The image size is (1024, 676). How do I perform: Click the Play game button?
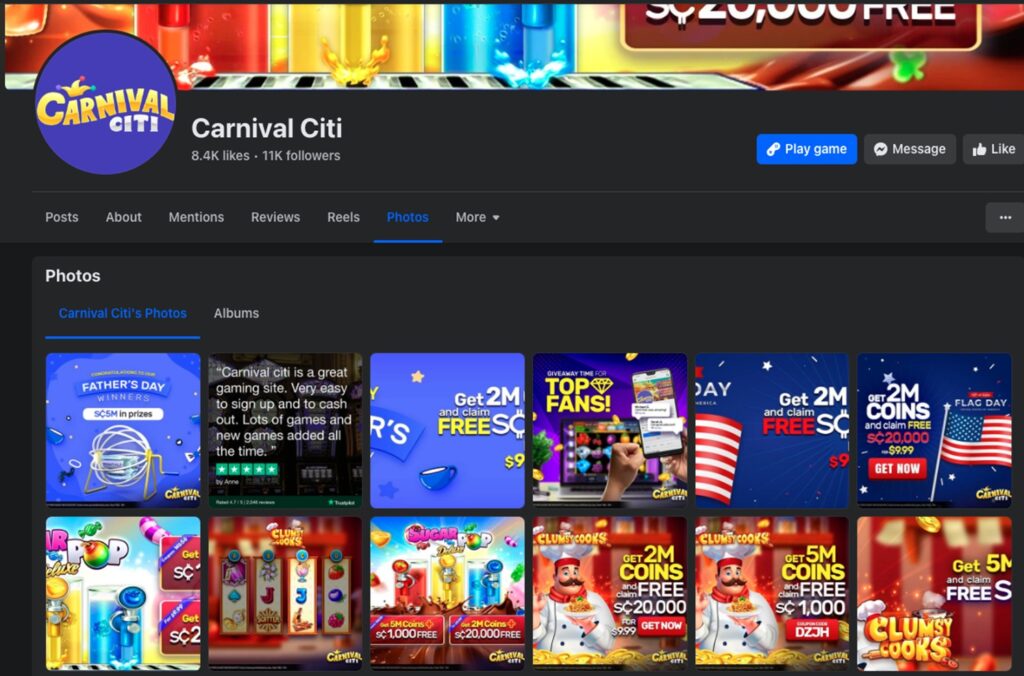(807, 149)
